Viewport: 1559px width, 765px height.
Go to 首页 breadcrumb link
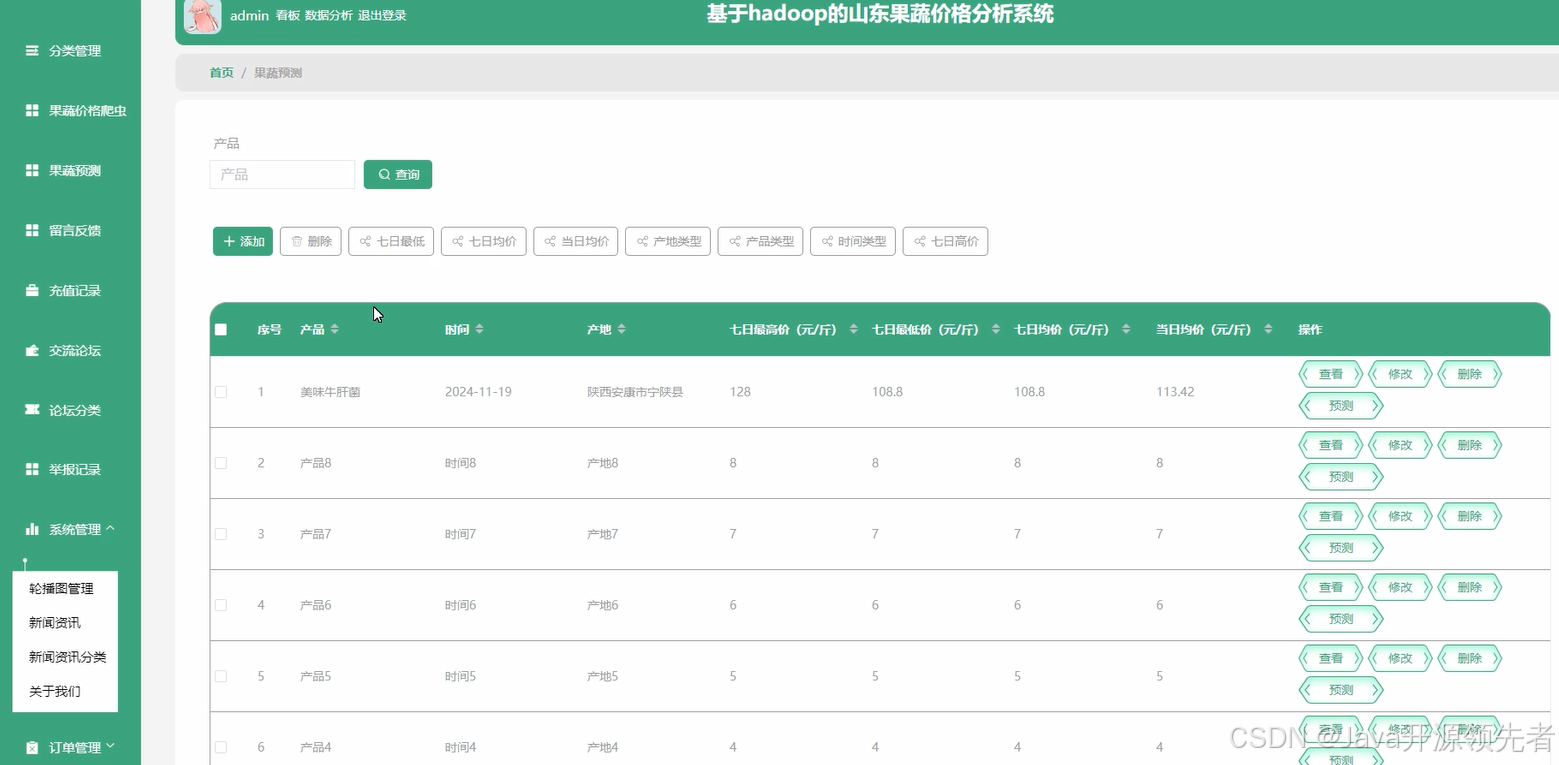click(222, 73)
